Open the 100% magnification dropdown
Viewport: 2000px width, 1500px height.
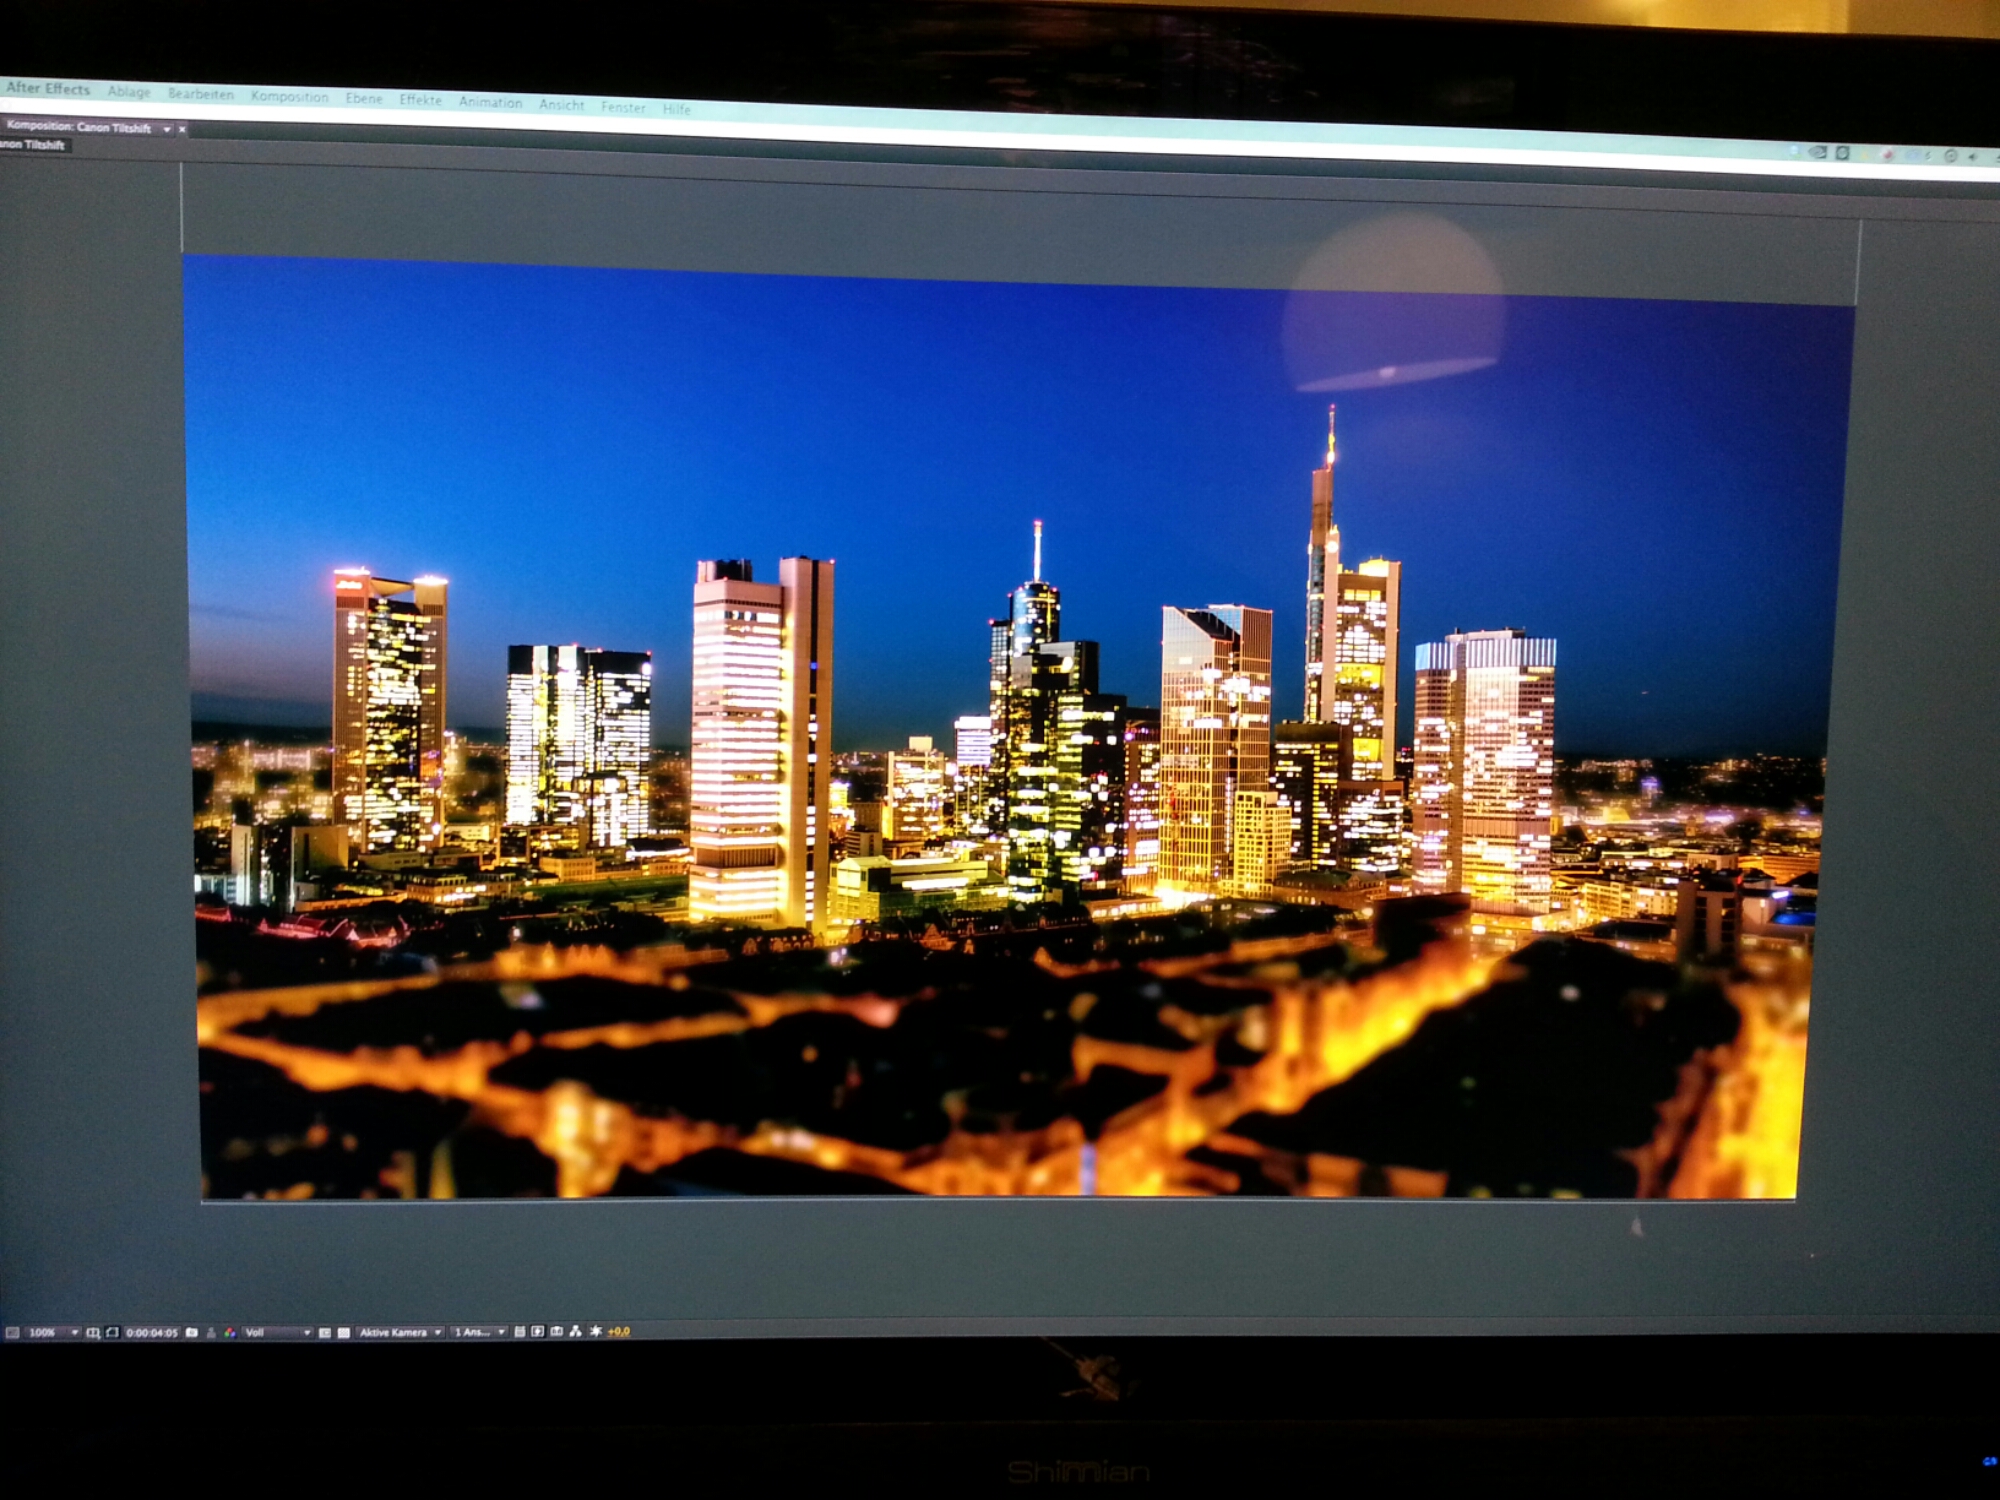[53, 1332]
